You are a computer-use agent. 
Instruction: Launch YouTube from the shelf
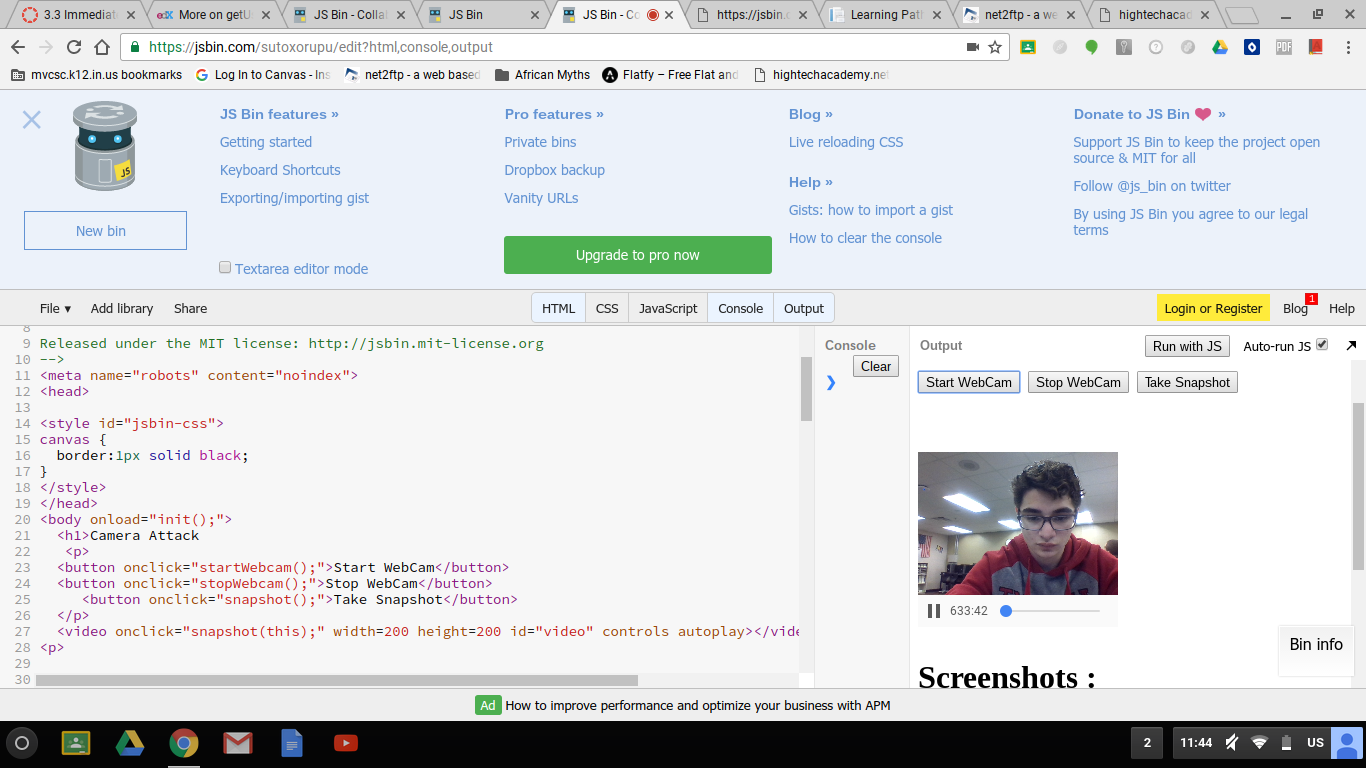click(346, 743)
